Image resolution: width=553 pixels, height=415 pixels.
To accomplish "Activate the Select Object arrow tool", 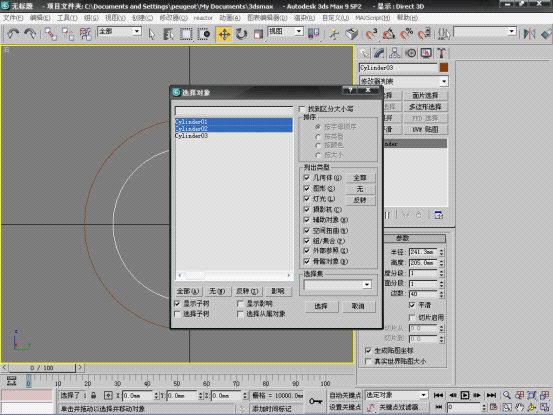I will point(152,34).
